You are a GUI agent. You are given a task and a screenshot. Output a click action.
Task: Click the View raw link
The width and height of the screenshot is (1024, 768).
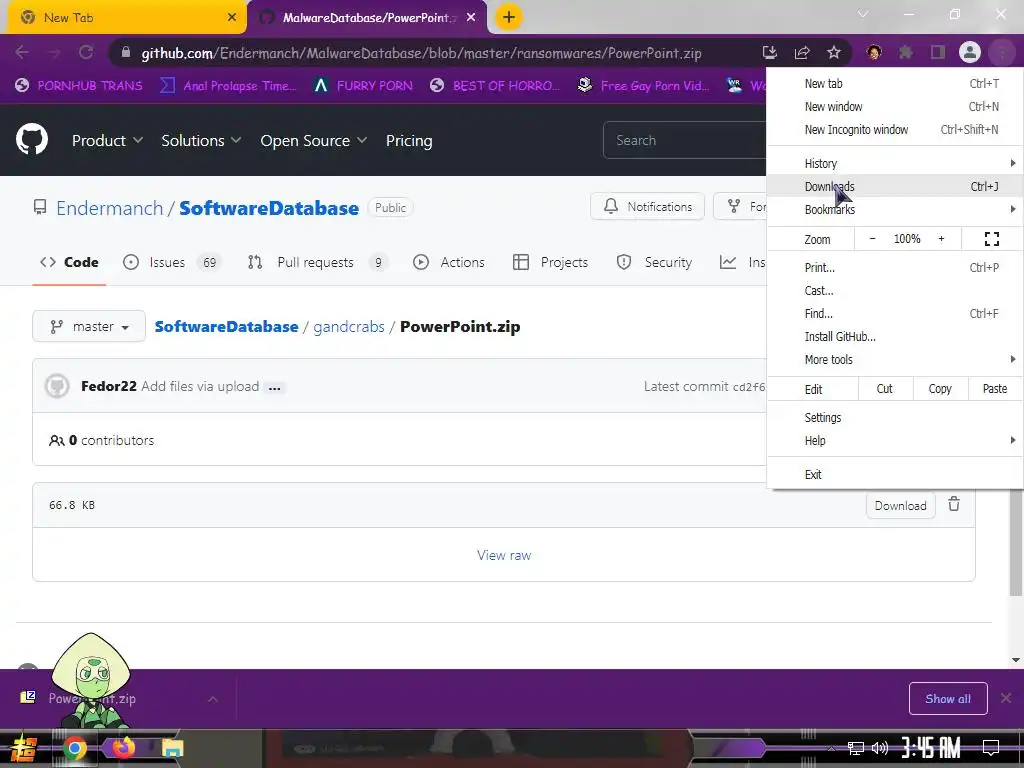click(x=504, y=555)
